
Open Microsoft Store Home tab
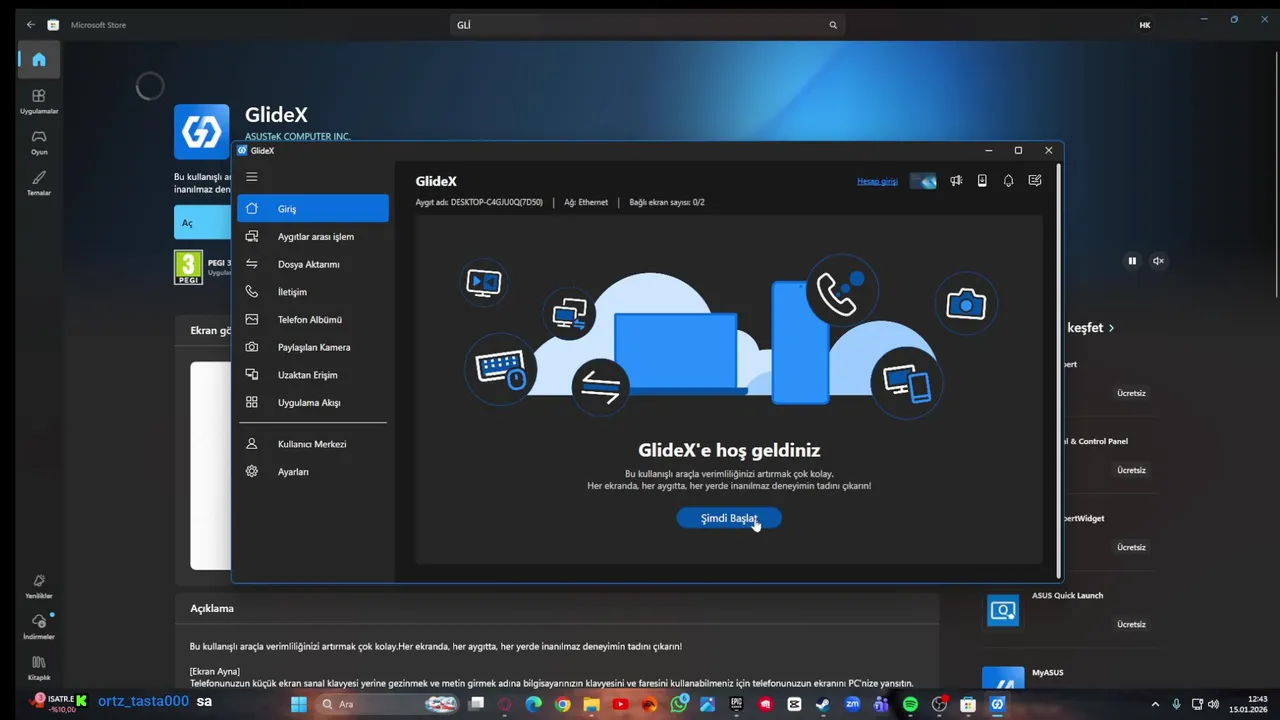[39, 60]
